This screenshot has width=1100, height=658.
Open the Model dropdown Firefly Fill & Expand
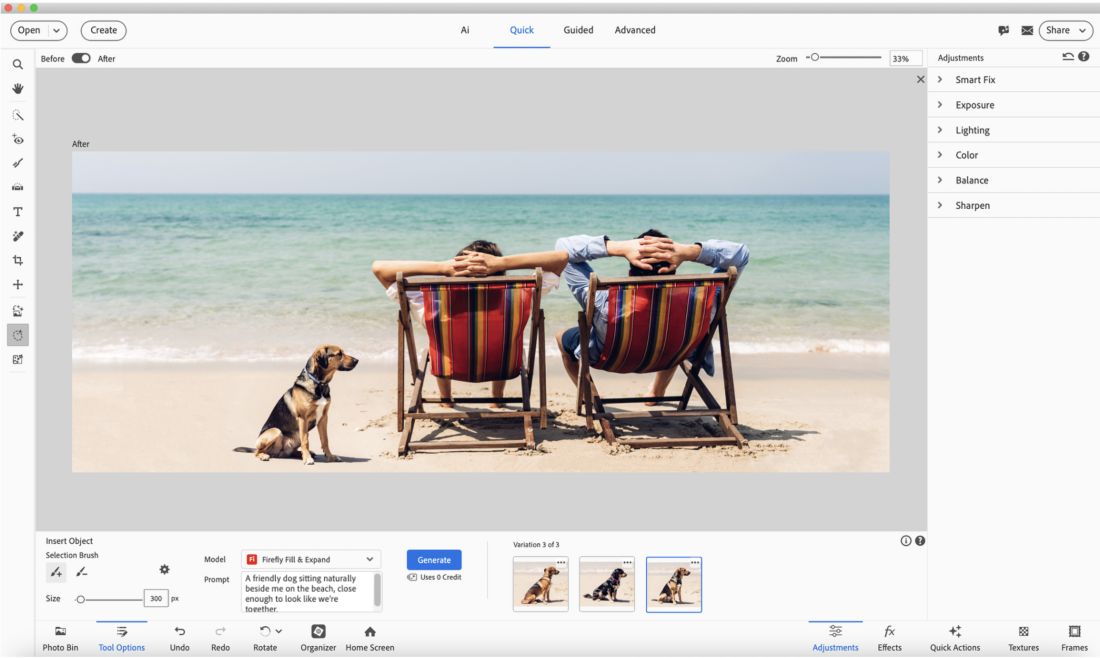311,559
